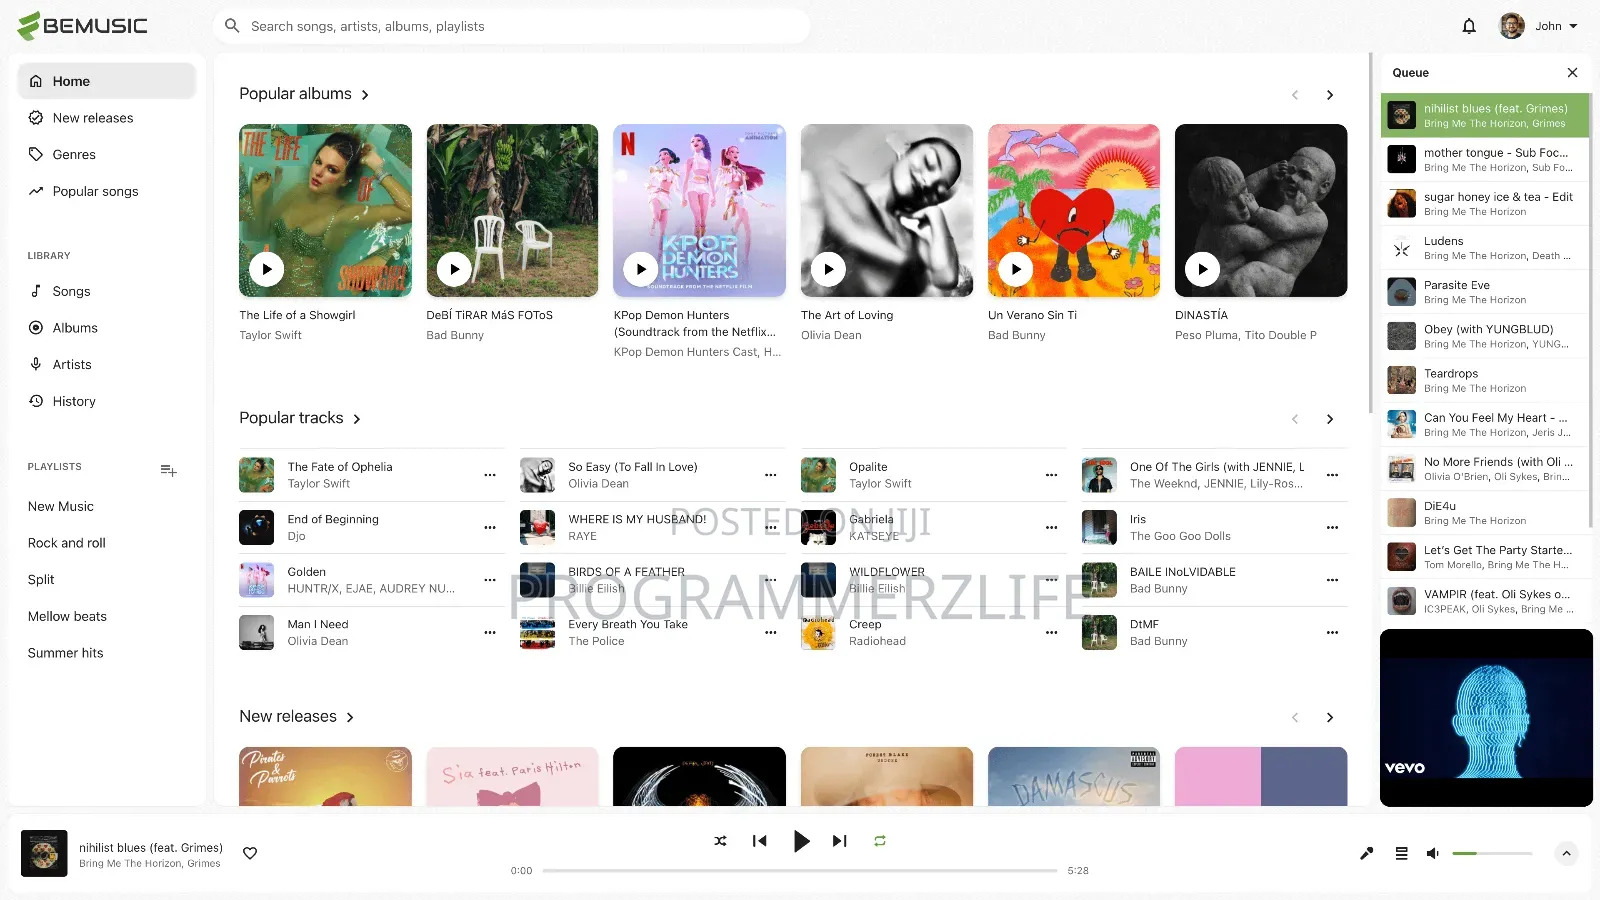
Task: Open options for One Of The Girls
Action: pos(1333,475)
